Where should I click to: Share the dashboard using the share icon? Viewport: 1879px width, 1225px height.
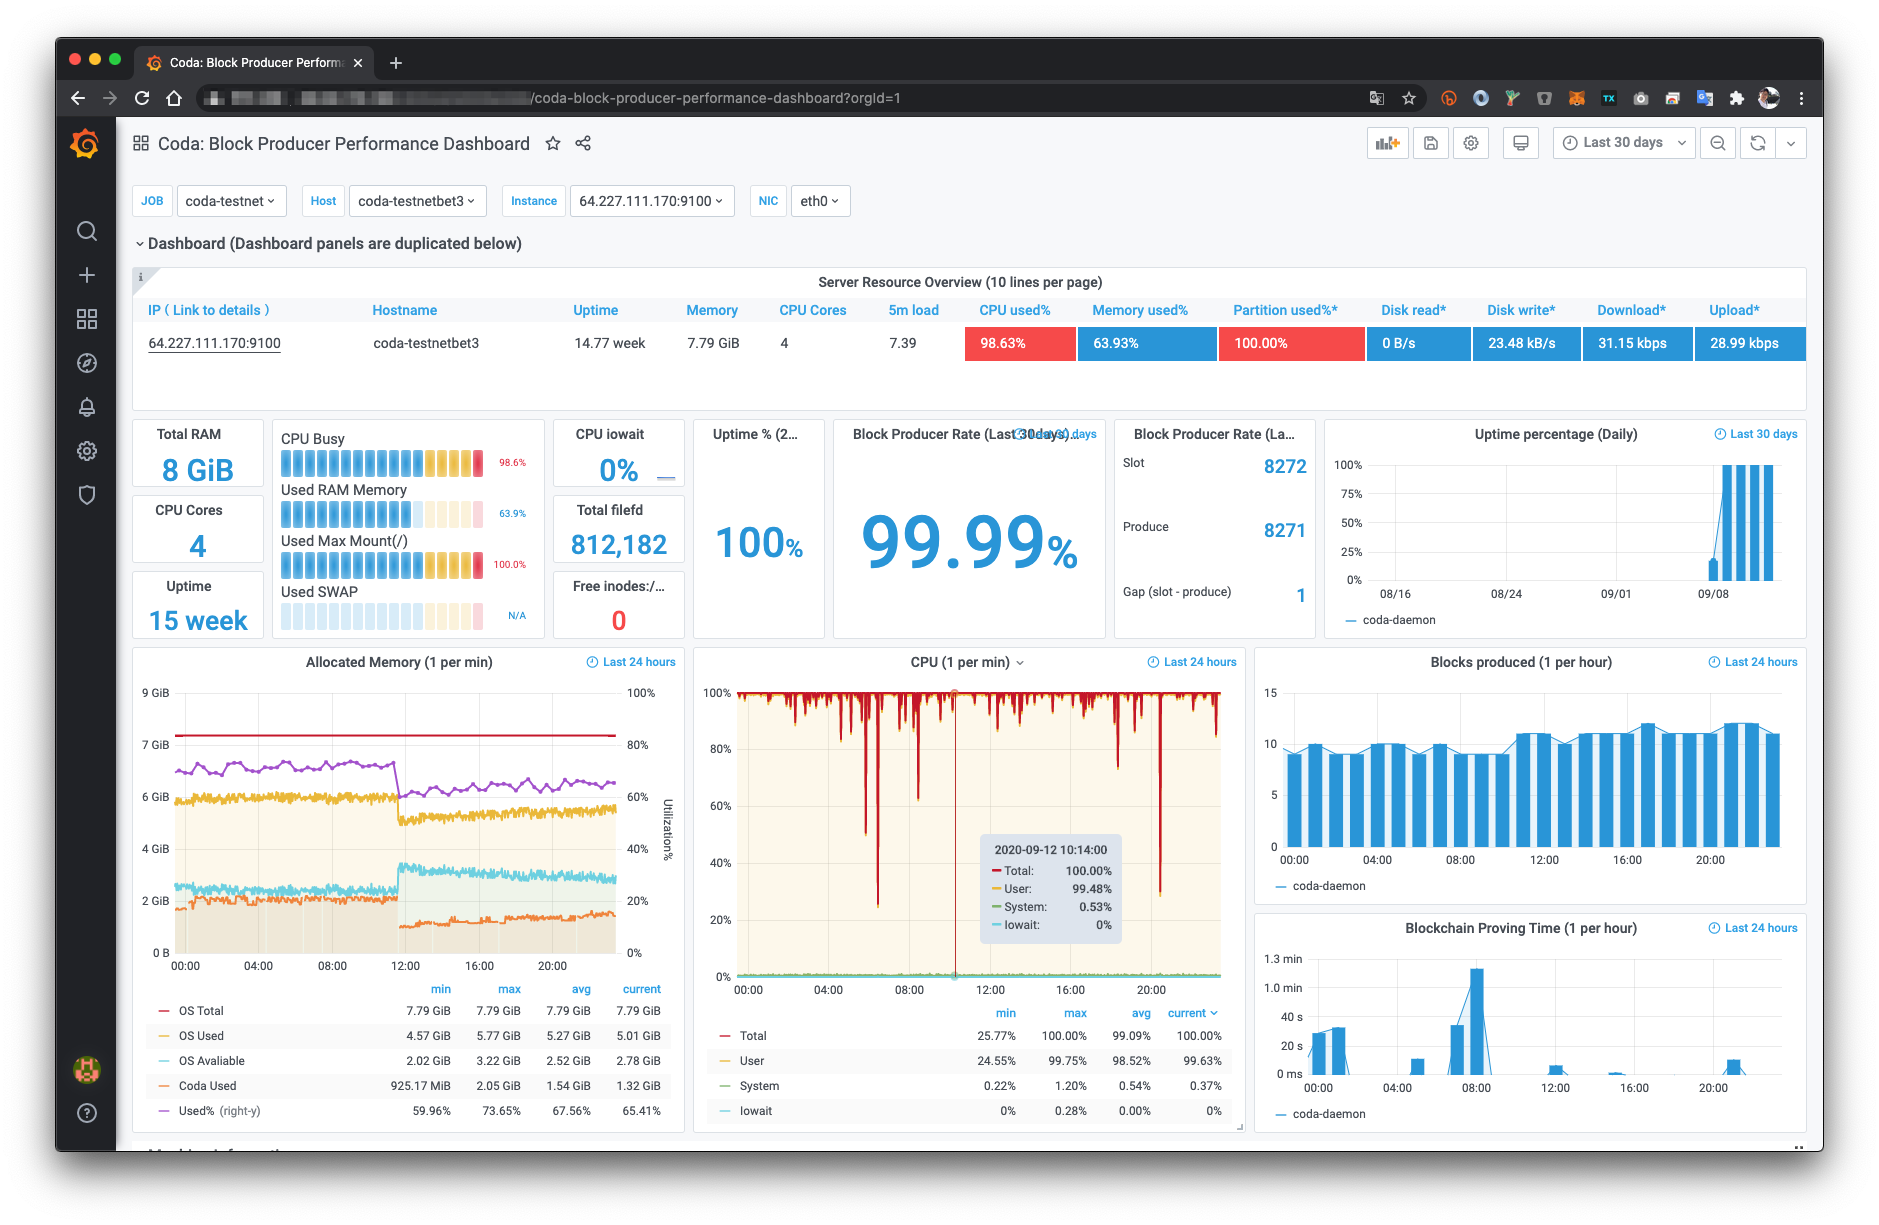(x=583, y=143)
